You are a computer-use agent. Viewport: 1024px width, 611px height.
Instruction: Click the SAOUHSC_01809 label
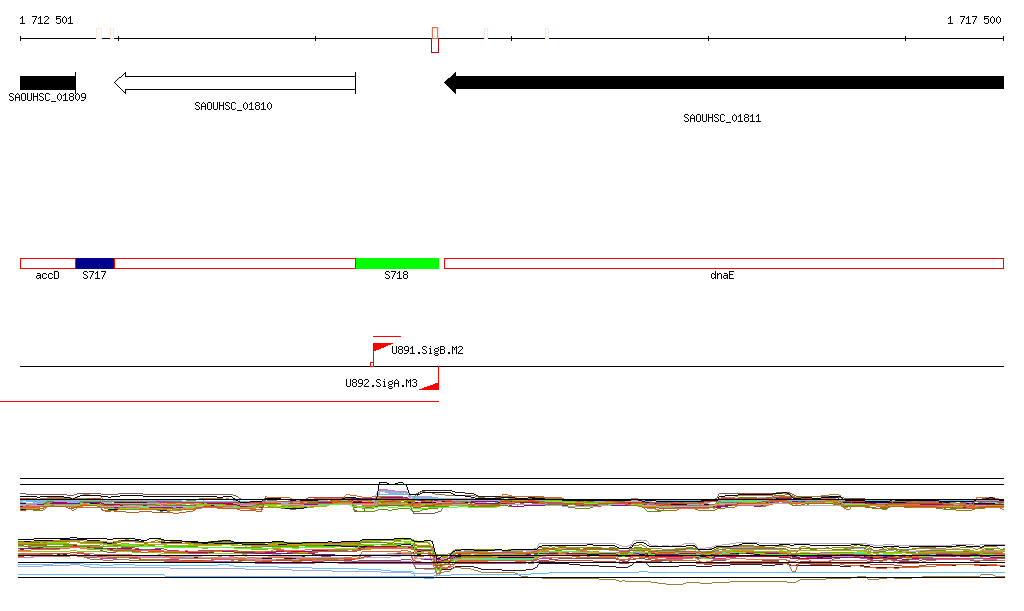47,97
